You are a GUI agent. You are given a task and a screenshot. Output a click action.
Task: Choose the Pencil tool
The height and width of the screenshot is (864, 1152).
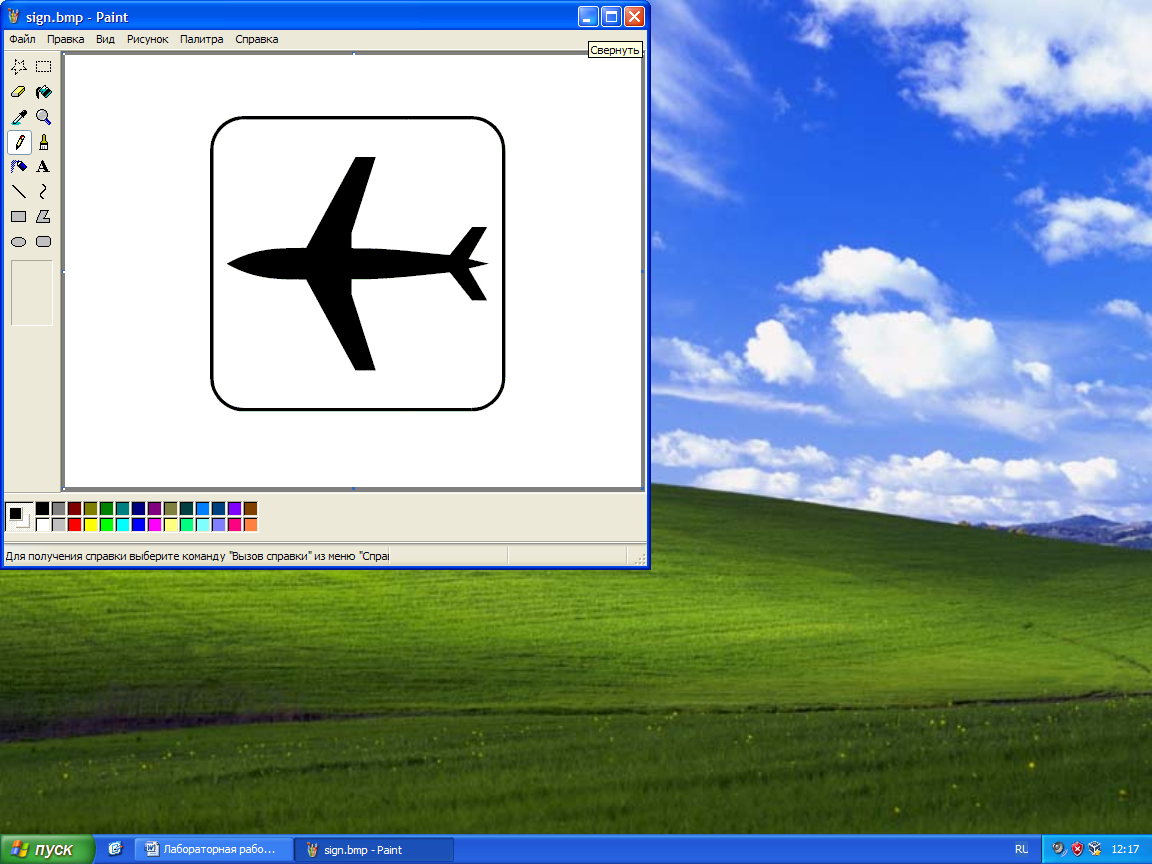coord(19,142)
